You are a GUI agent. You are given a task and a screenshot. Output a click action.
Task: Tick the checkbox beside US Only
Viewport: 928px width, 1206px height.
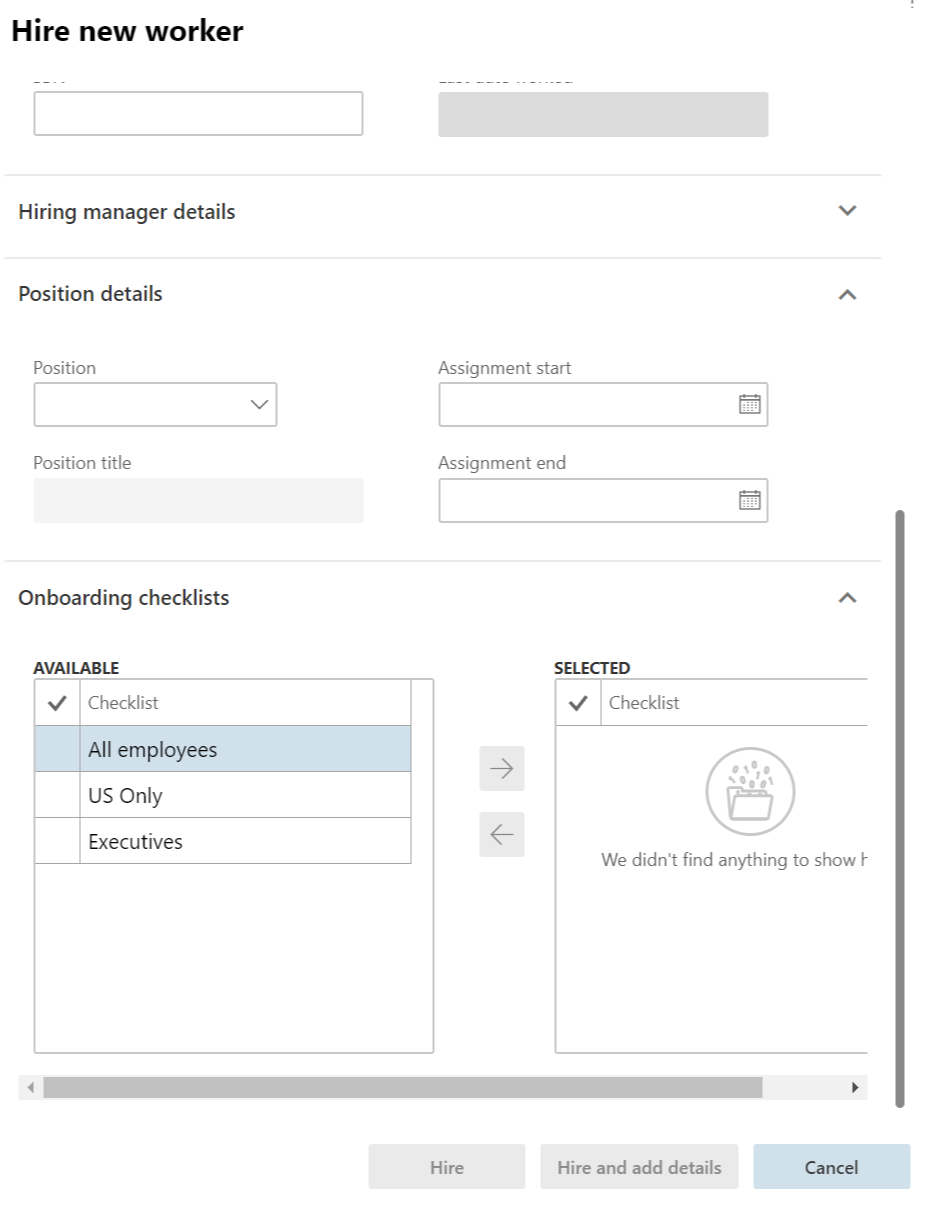pyautogui.click(x=57, y=795)
